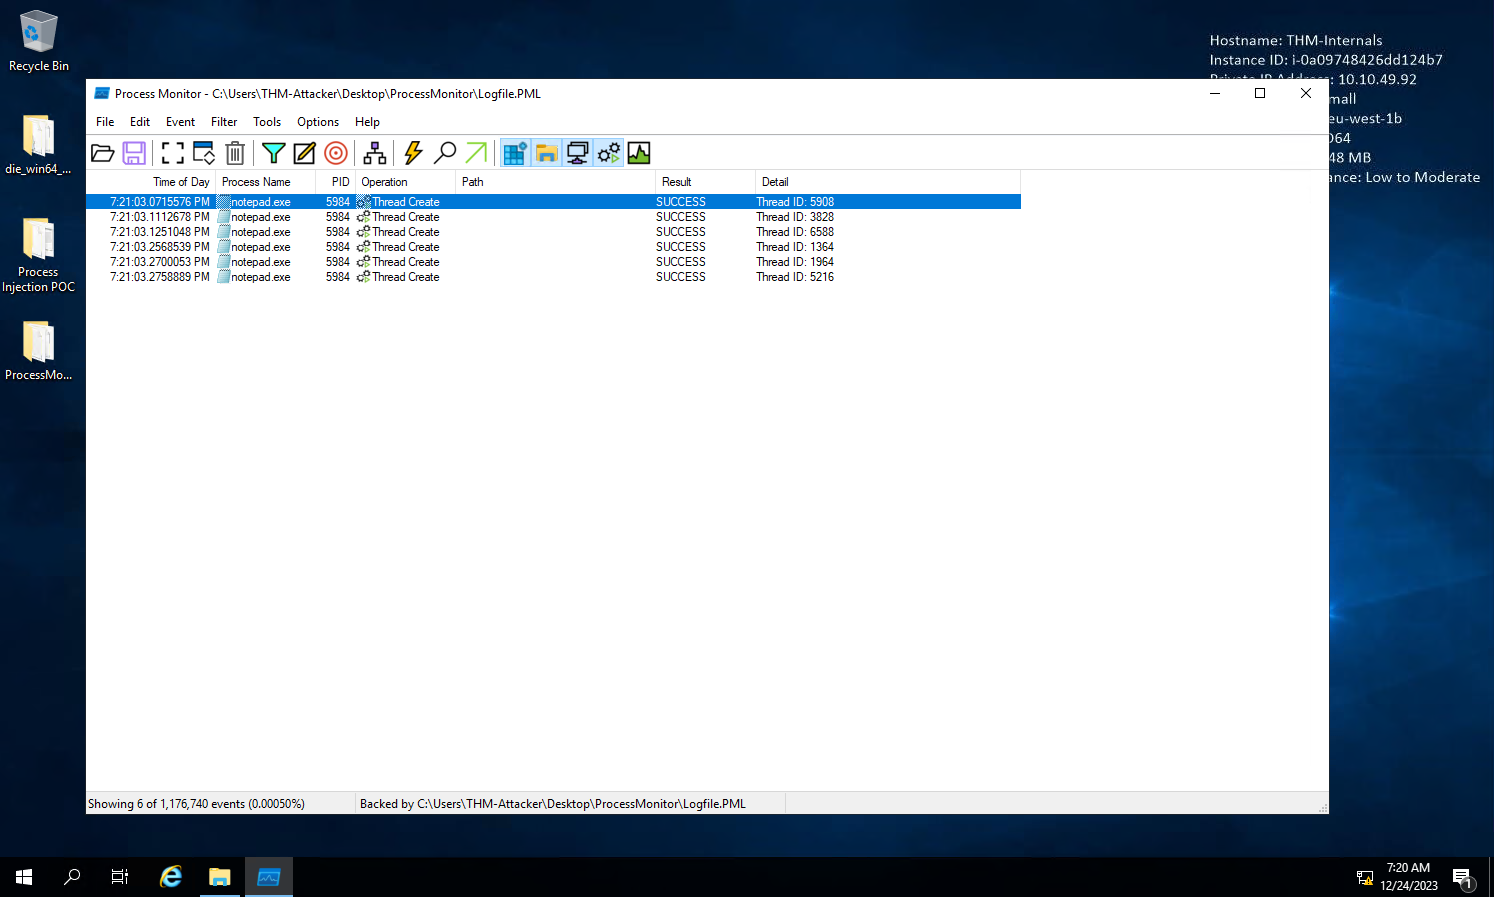Screen dimensions: 1494x897
Task: Open the Process Tree icon
Action: [x=375, y=153]
